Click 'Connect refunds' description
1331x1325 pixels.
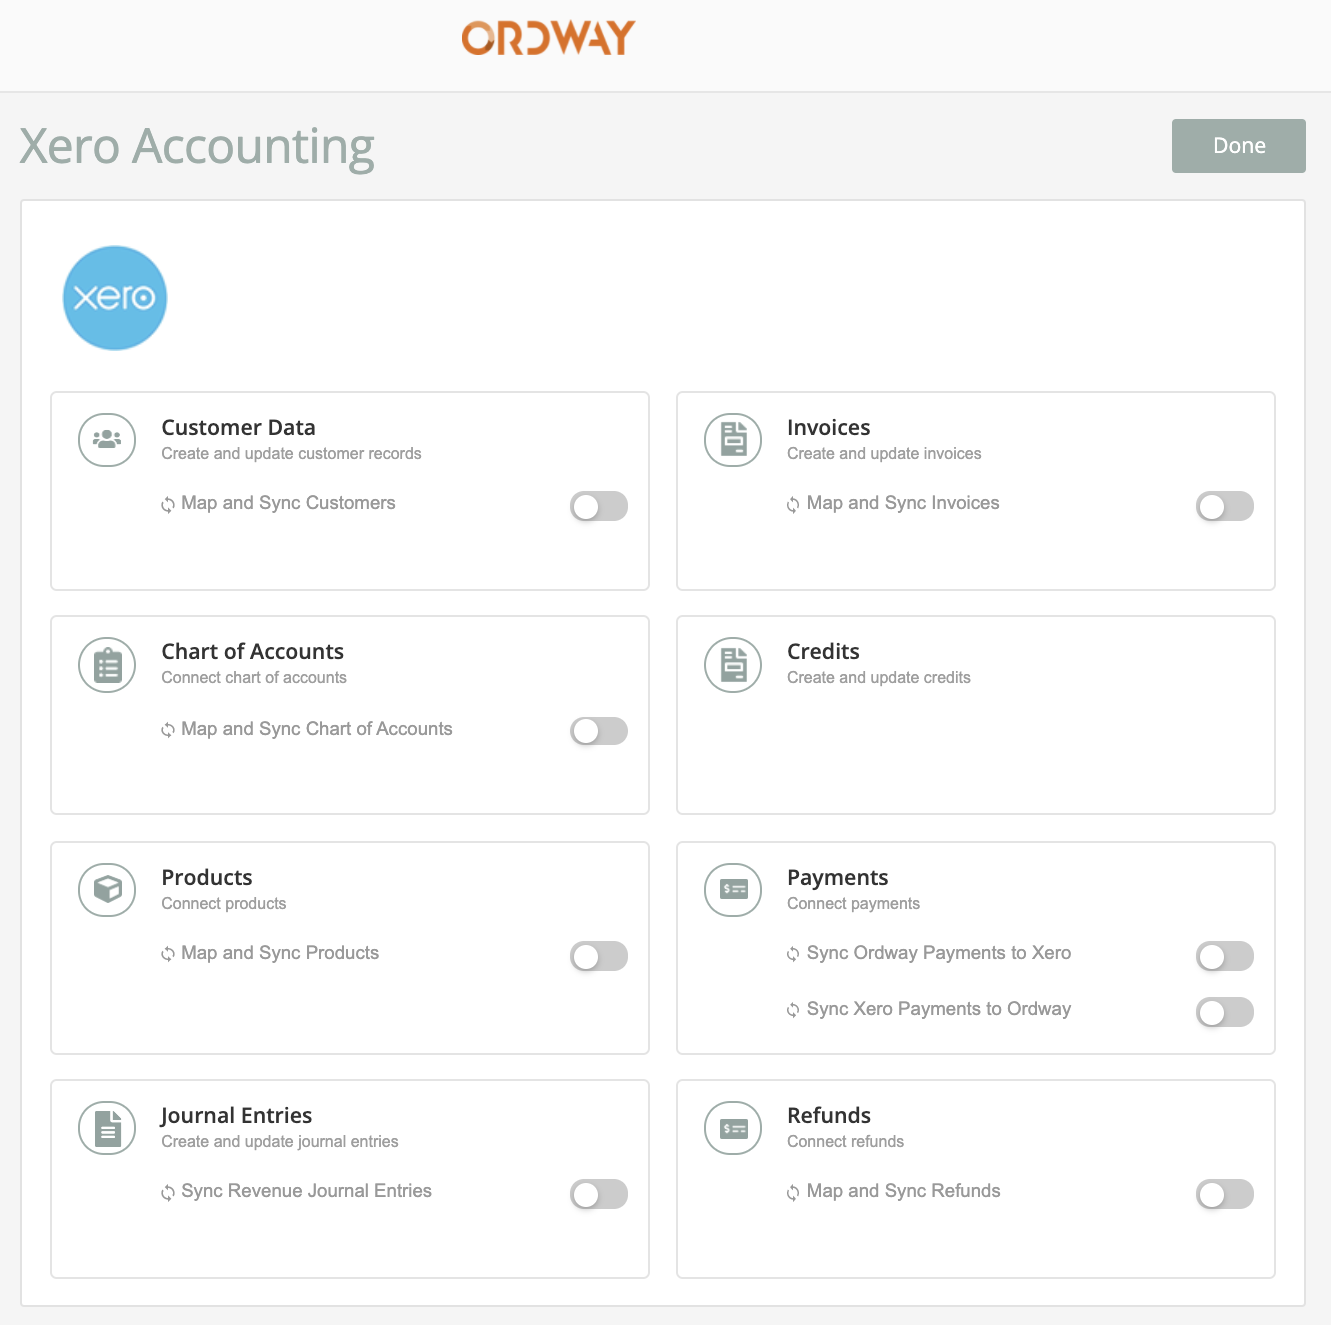(845, 1142)
